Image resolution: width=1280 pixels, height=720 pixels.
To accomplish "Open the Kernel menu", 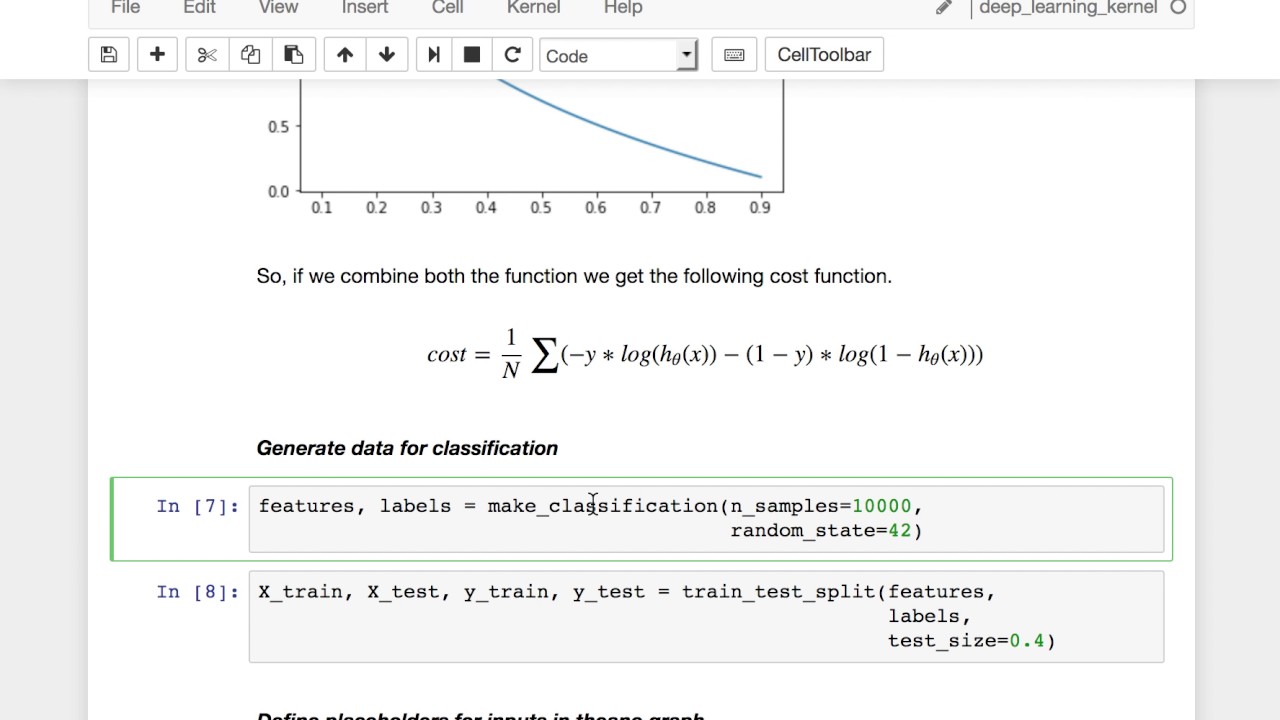I will tap(533, 8).
